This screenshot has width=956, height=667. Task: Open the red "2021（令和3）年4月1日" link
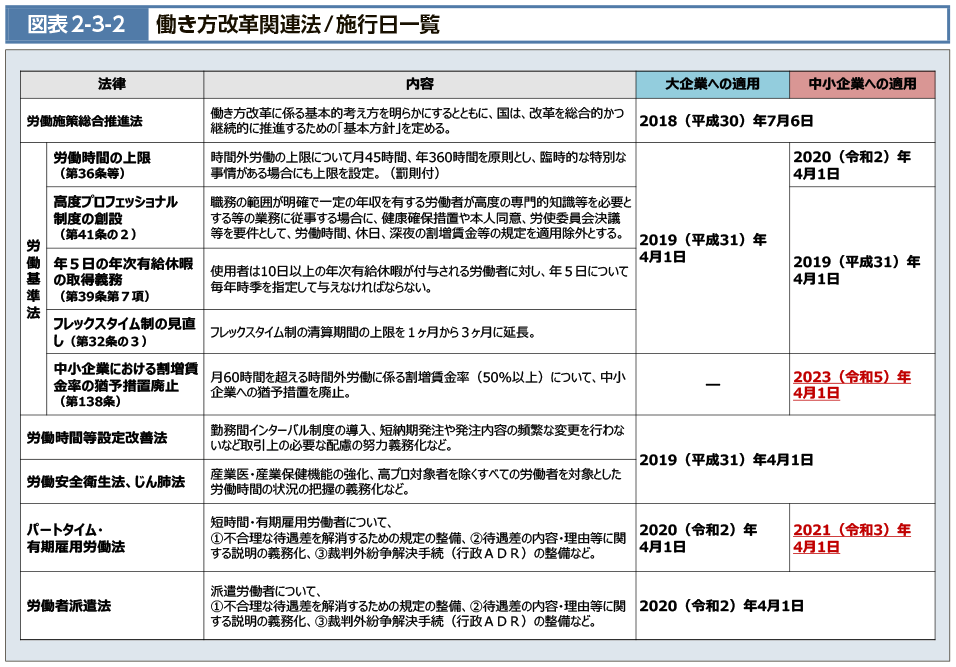tap(851, 538)
